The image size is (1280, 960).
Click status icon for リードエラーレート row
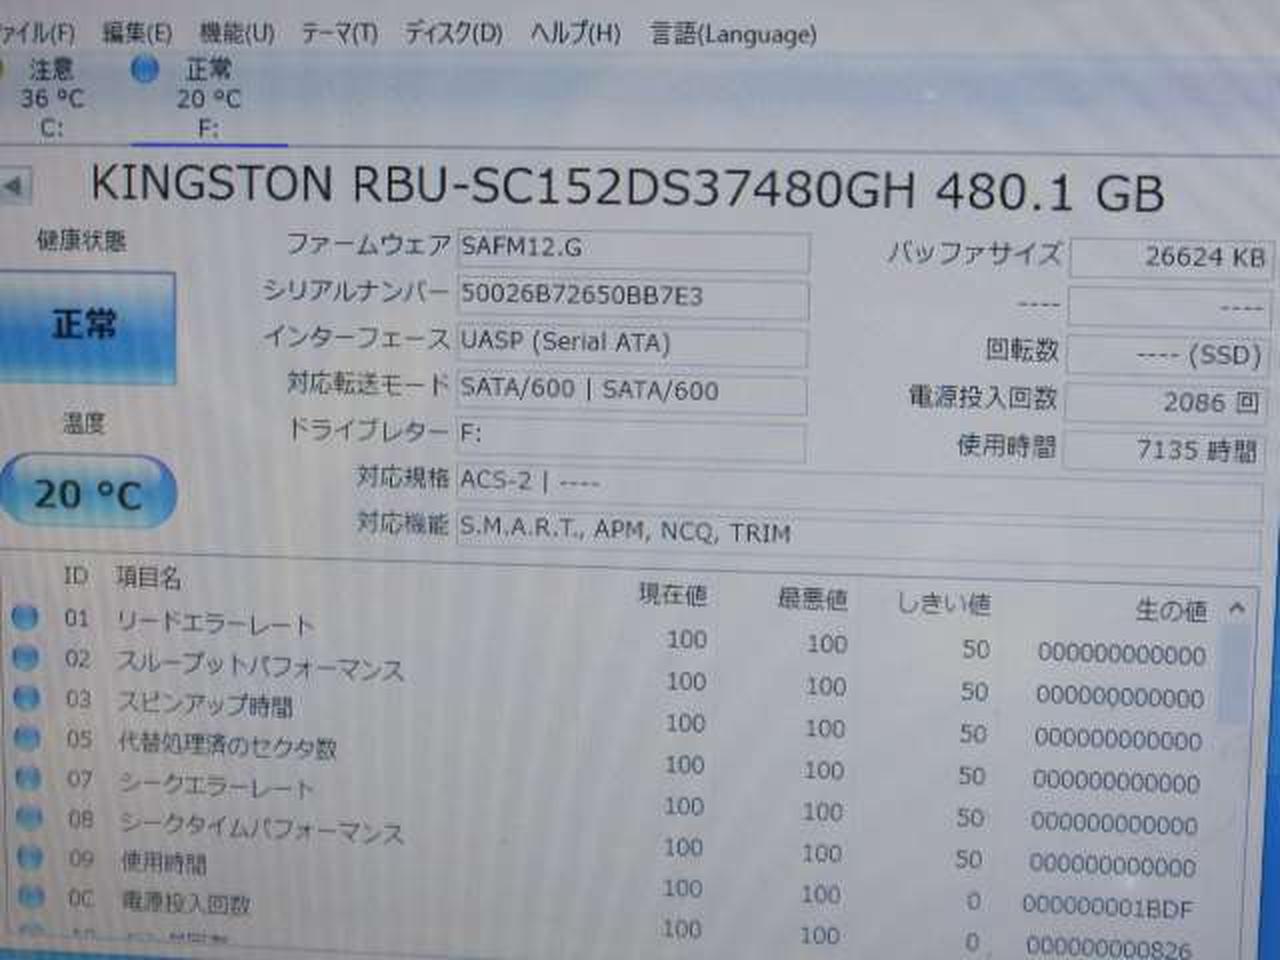(25, 617)
